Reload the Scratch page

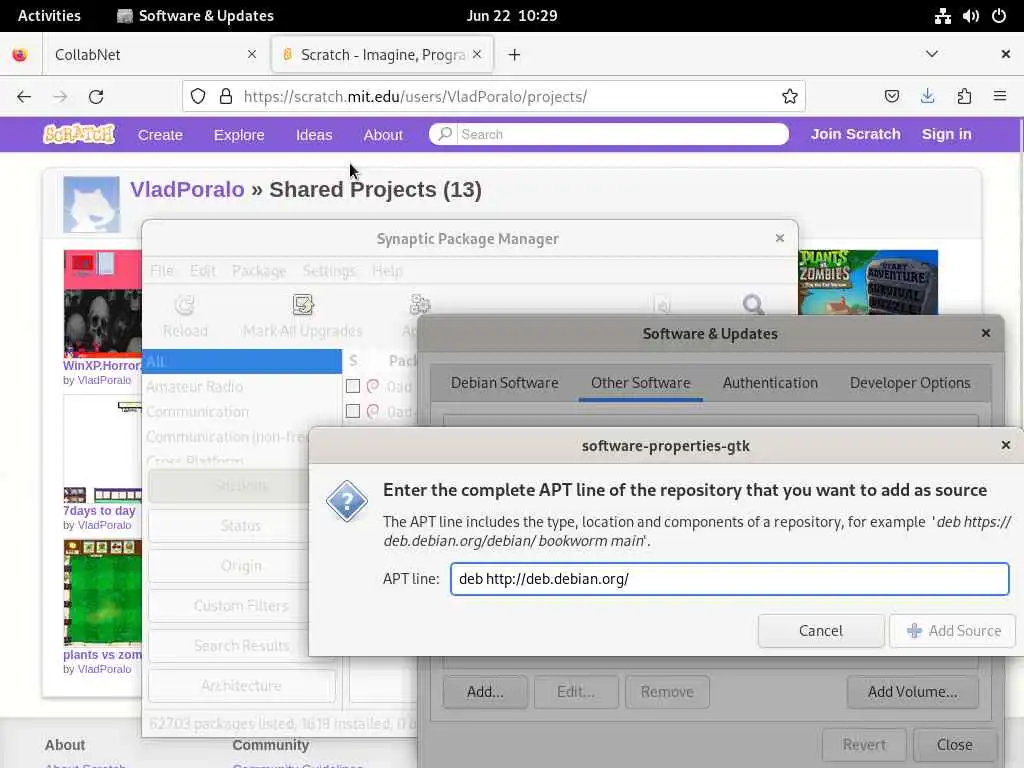coord(96,97)
